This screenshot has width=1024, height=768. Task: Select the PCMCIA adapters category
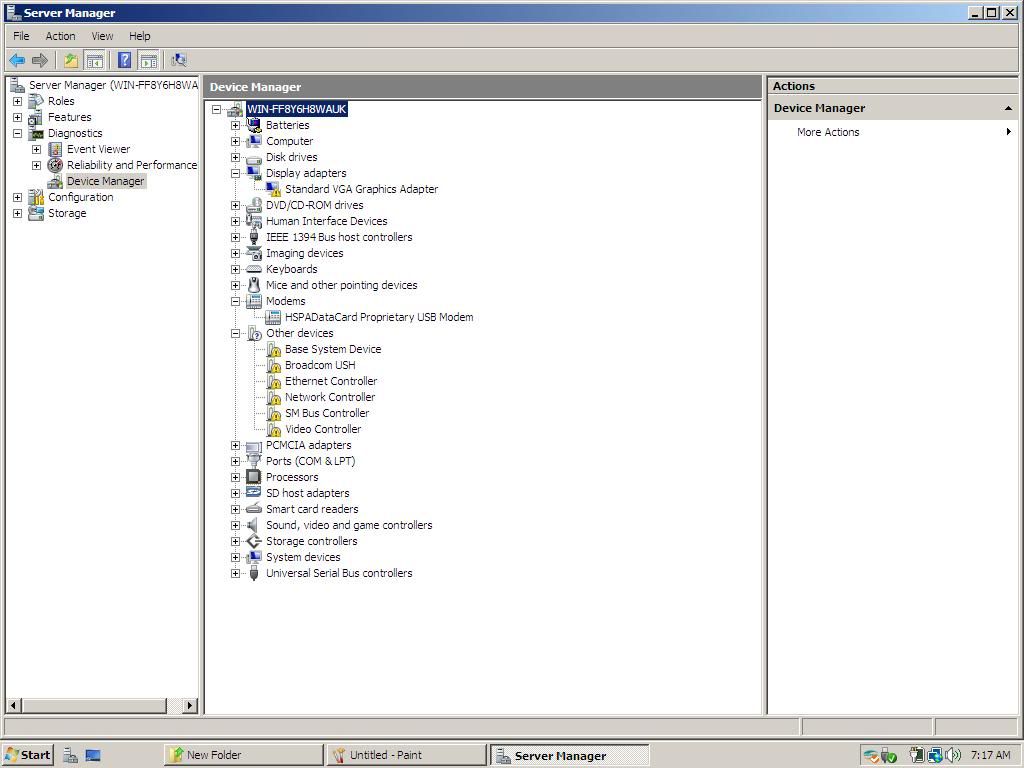pos(308,445)
